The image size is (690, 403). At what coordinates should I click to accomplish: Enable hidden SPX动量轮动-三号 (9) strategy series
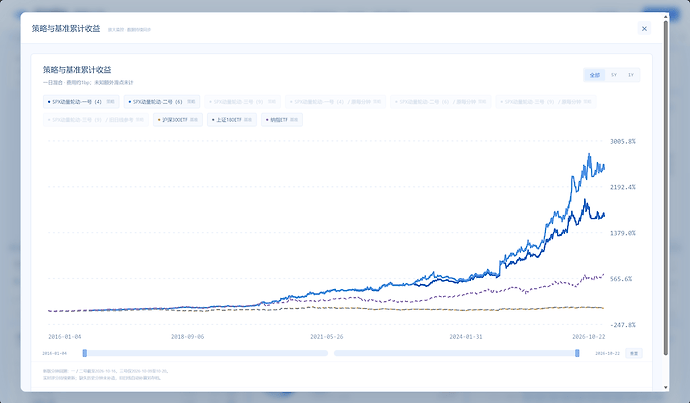click(242, 102)
